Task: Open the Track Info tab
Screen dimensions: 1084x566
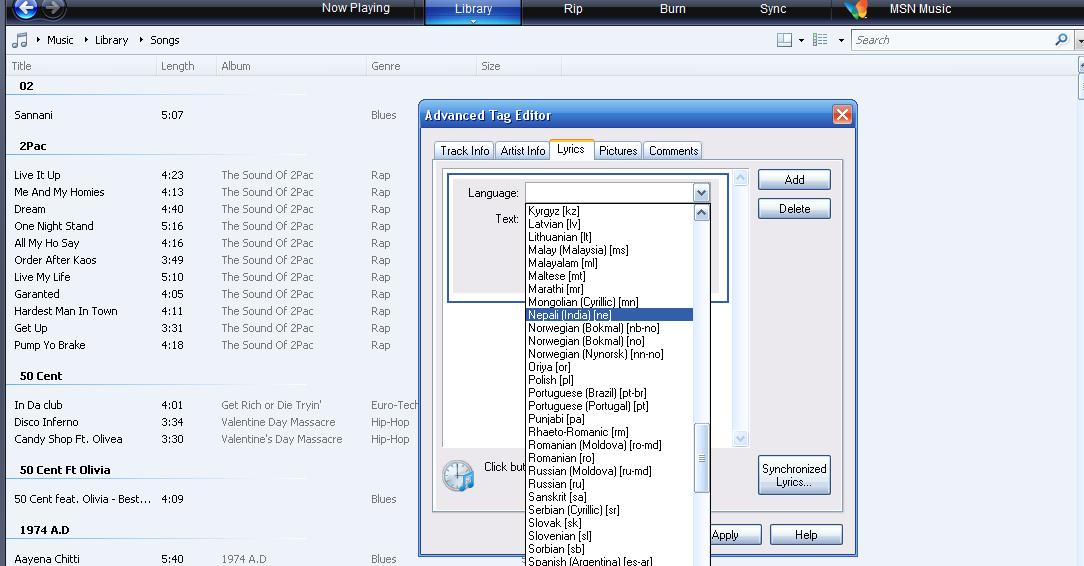Action: (465, 151)
